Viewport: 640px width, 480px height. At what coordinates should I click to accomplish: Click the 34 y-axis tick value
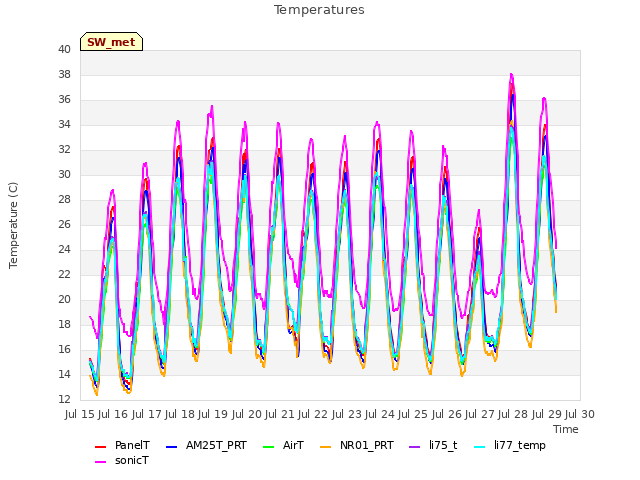point(64,124)
